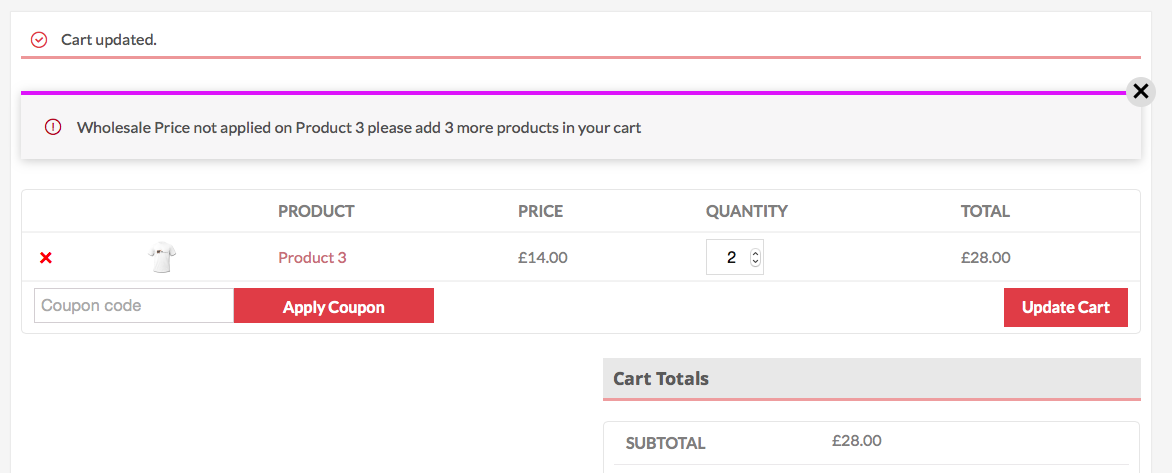This screenshot has width=1172, height=473.
Task: Open the Product 3 link
Action: coord(312,258)
